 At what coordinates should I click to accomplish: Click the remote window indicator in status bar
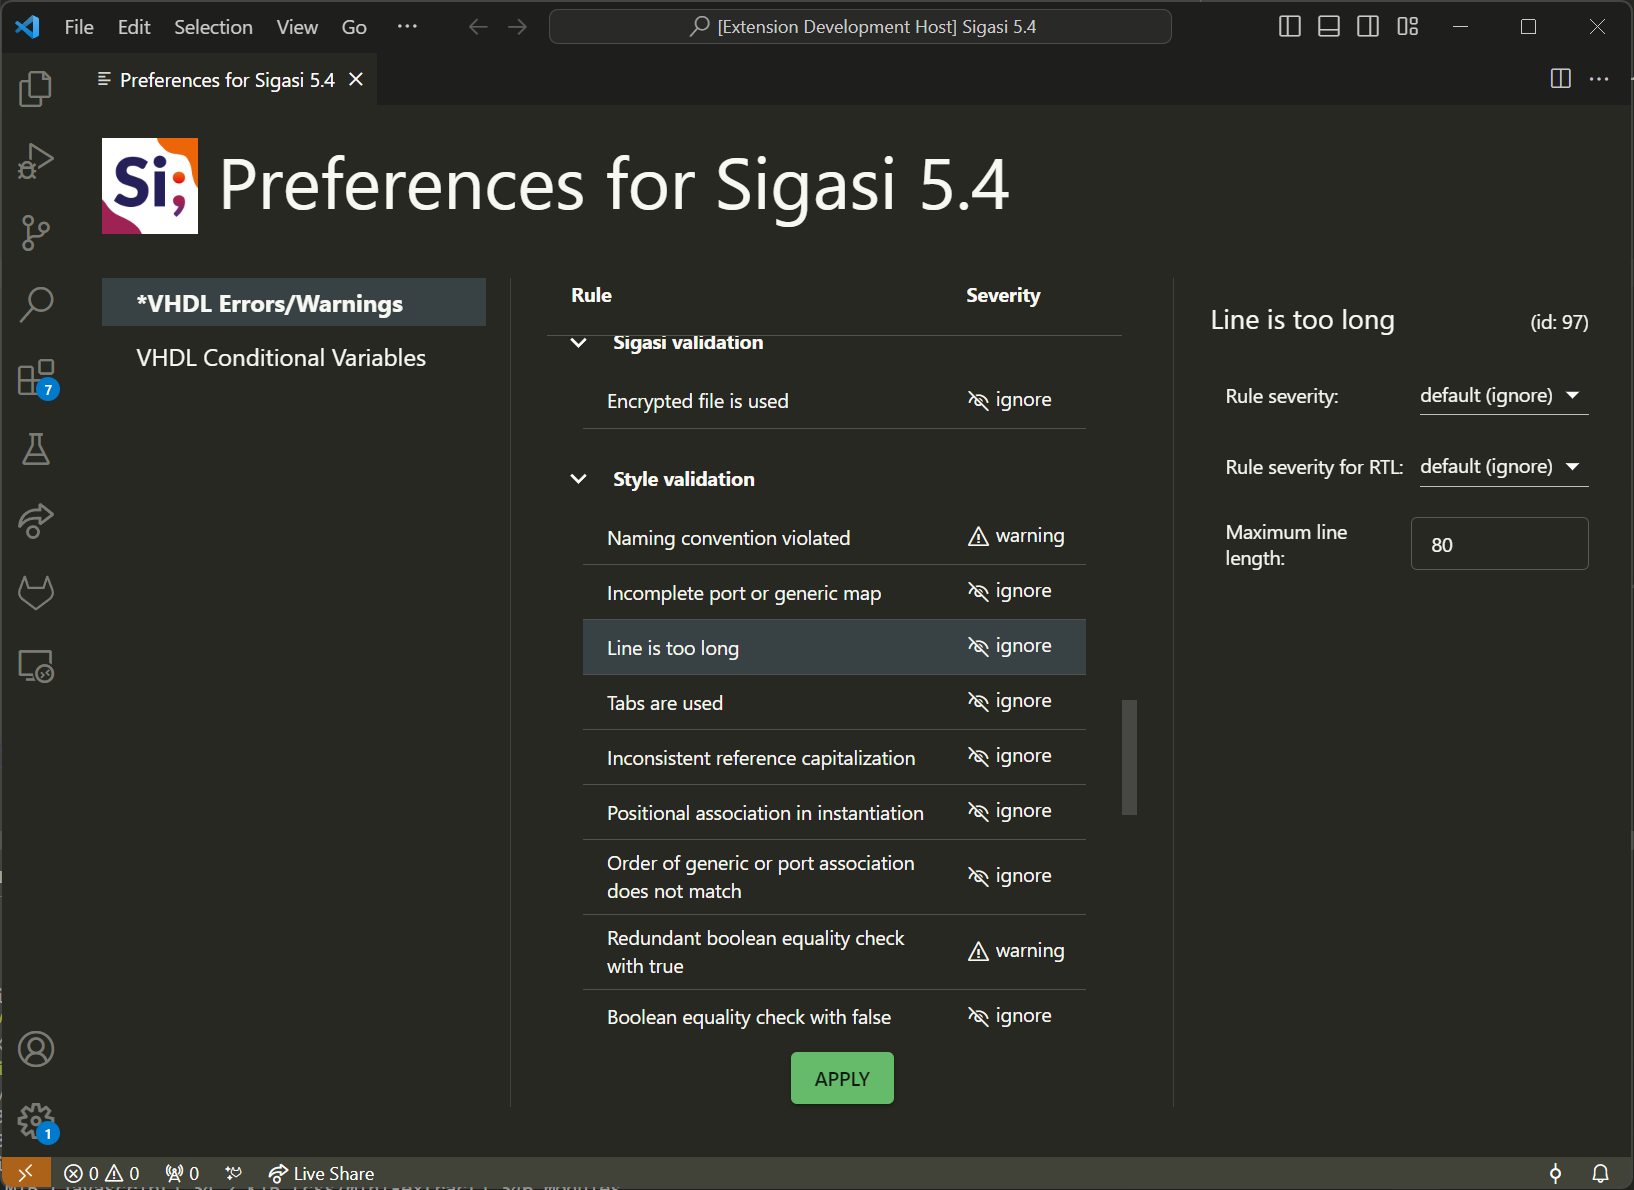coord(26,1173)
